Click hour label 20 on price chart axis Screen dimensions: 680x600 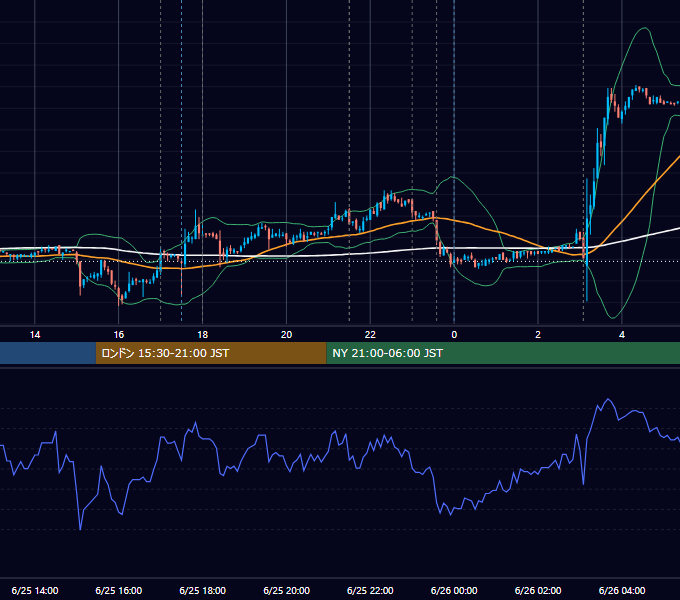tap(286, 335)
